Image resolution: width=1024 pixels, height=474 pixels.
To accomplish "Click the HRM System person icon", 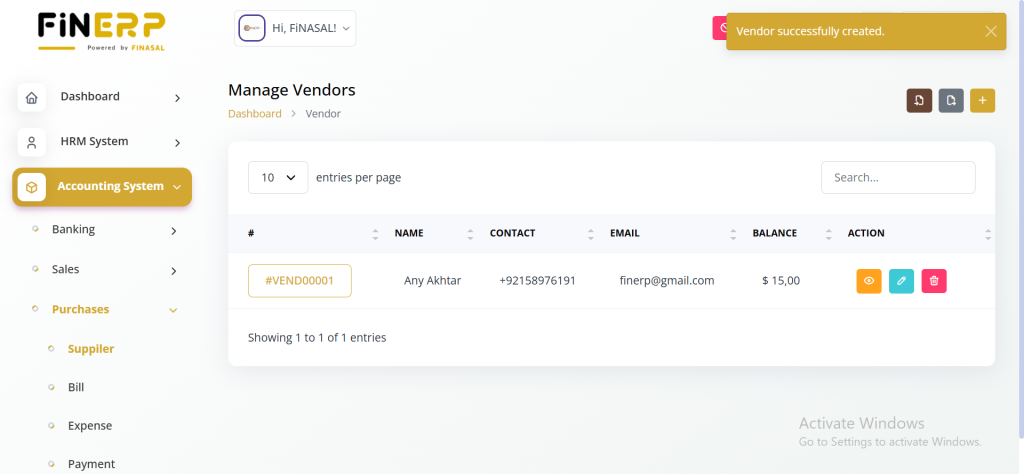I will pyautogui.click(x=32, y=142).
